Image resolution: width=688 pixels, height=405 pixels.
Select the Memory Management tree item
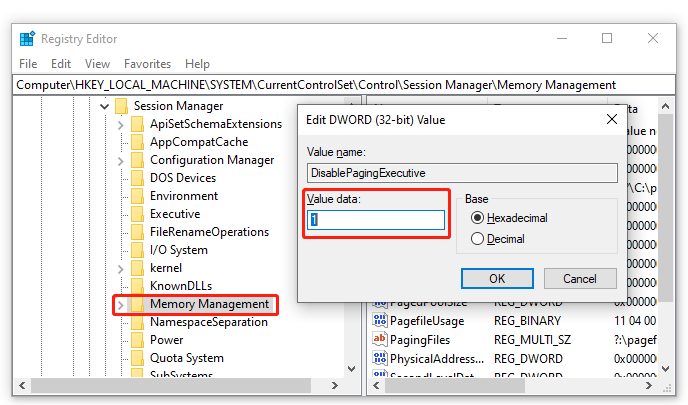[x=210, y=304]
